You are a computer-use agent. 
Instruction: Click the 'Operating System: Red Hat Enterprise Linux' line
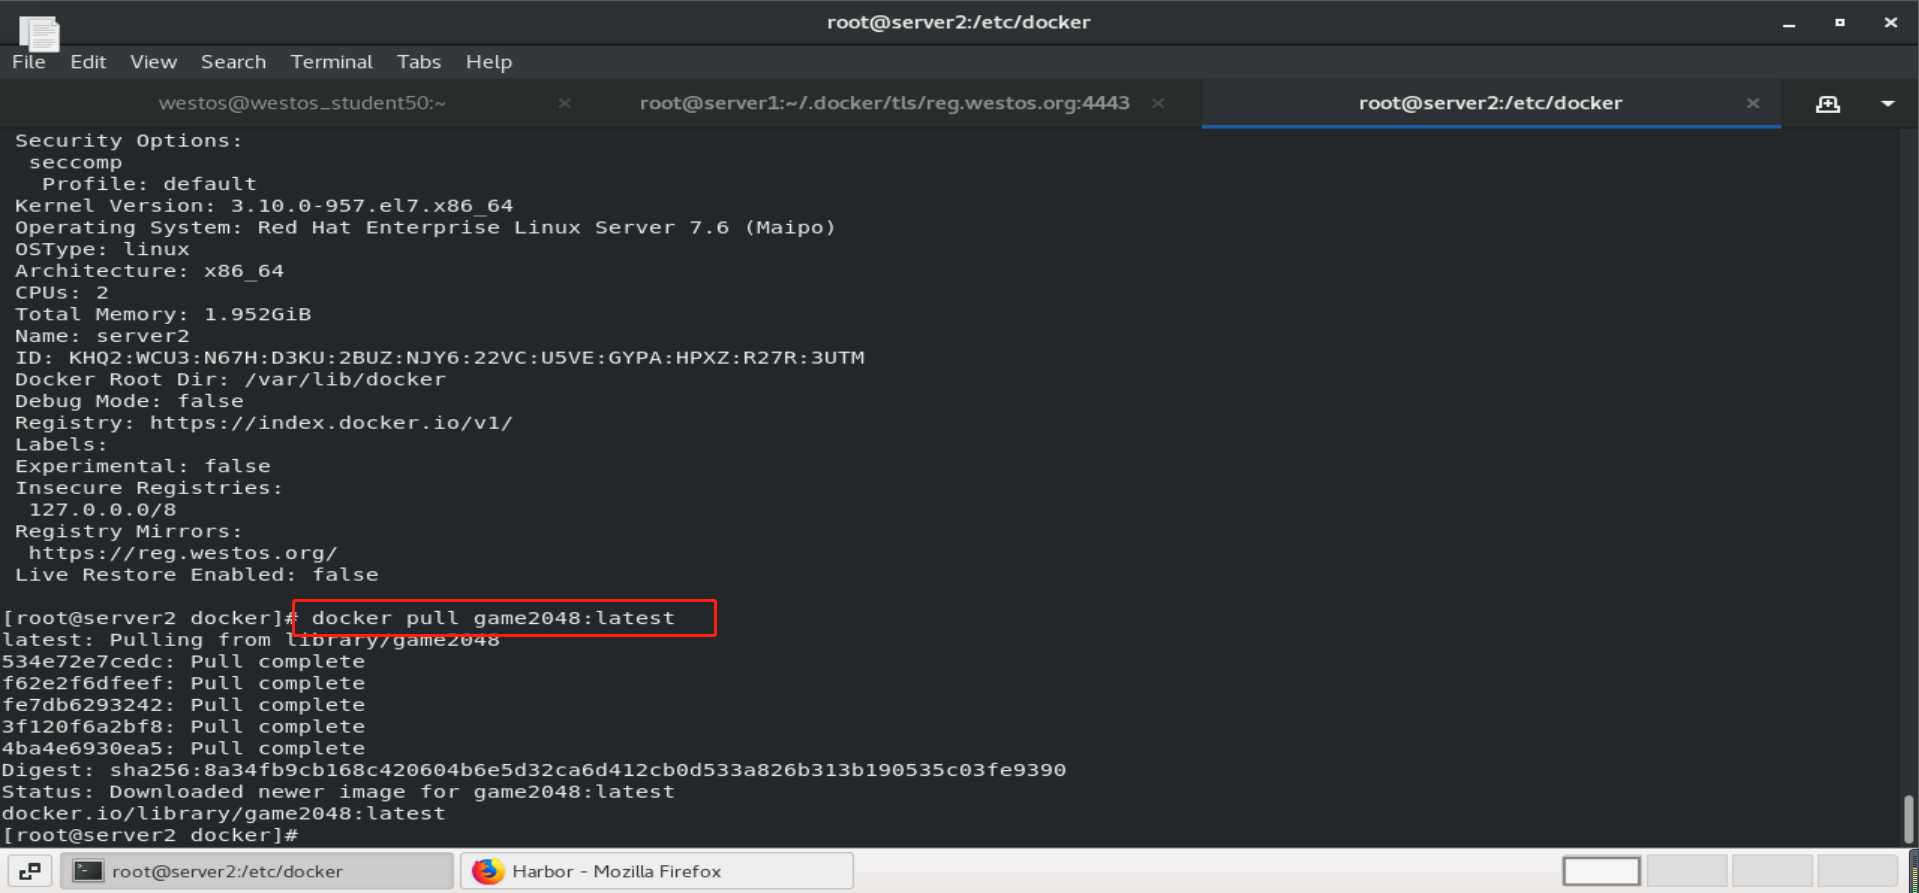(x=425, y=228)
